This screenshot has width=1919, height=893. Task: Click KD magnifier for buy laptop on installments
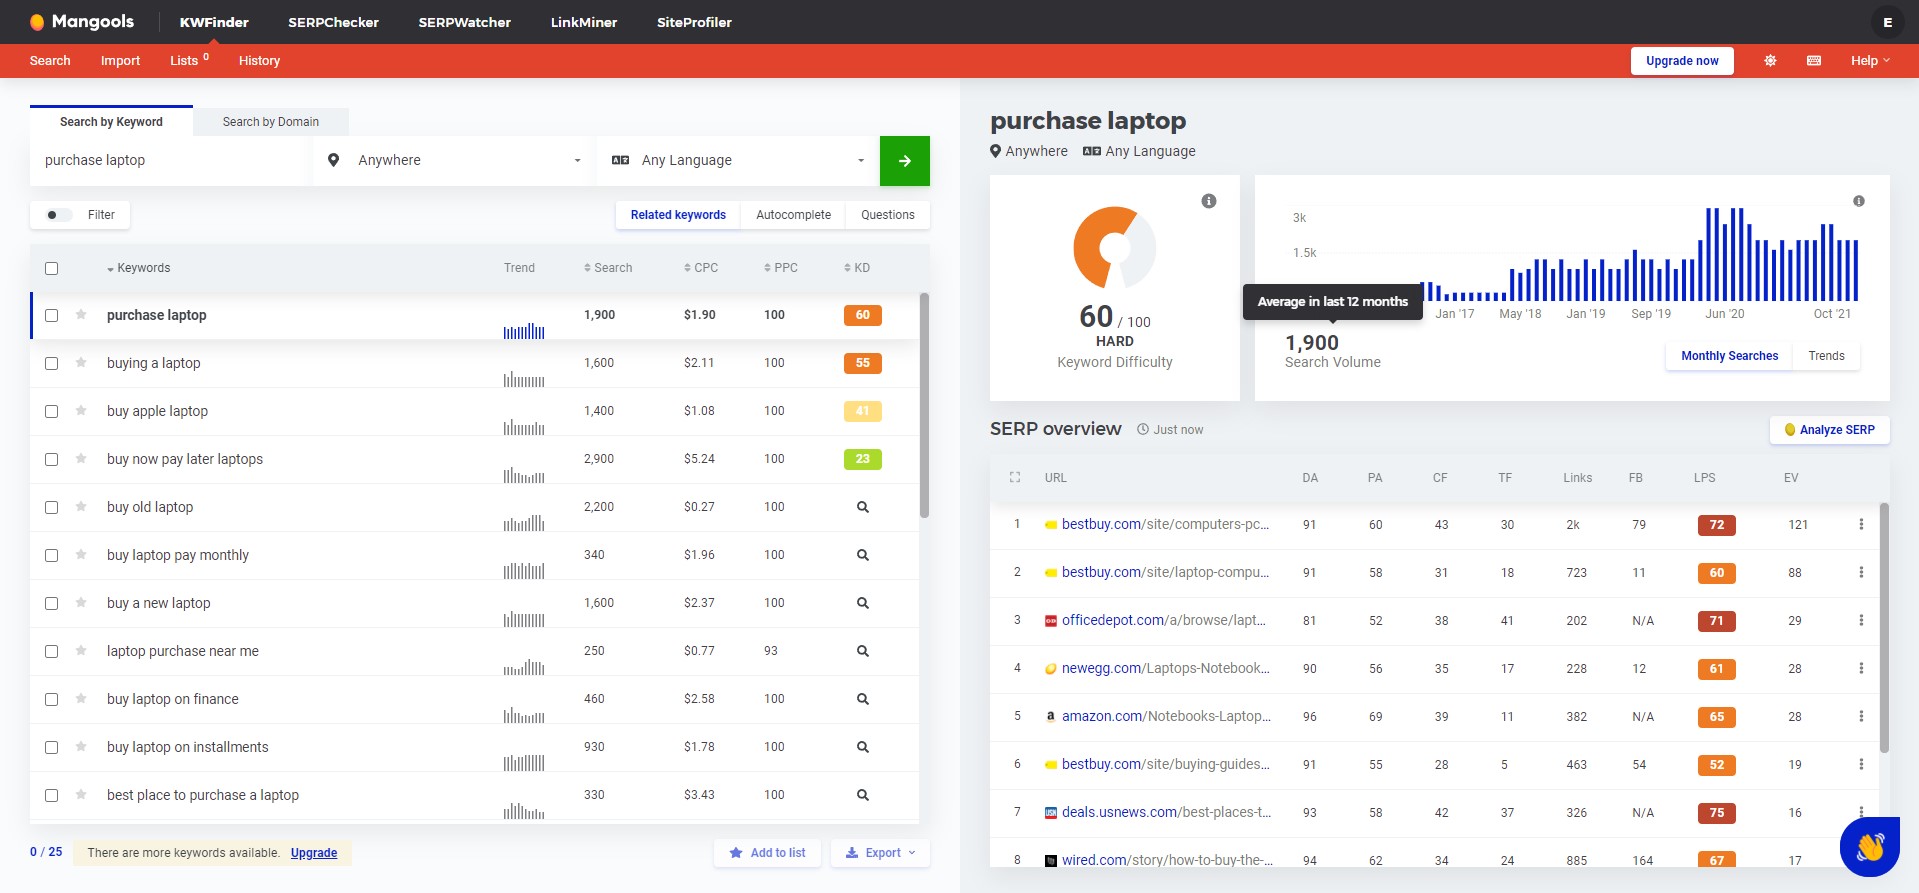(x=863, y=747)
